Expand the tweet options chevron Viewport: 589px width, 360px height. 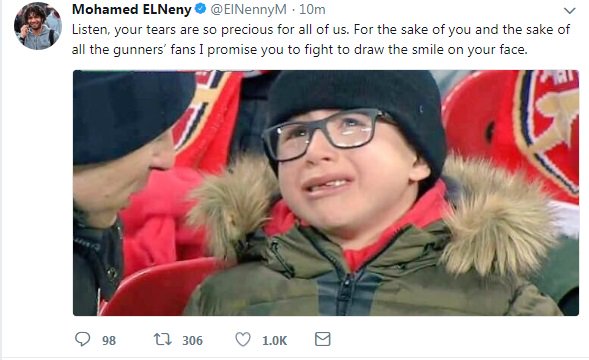point(570,11)
